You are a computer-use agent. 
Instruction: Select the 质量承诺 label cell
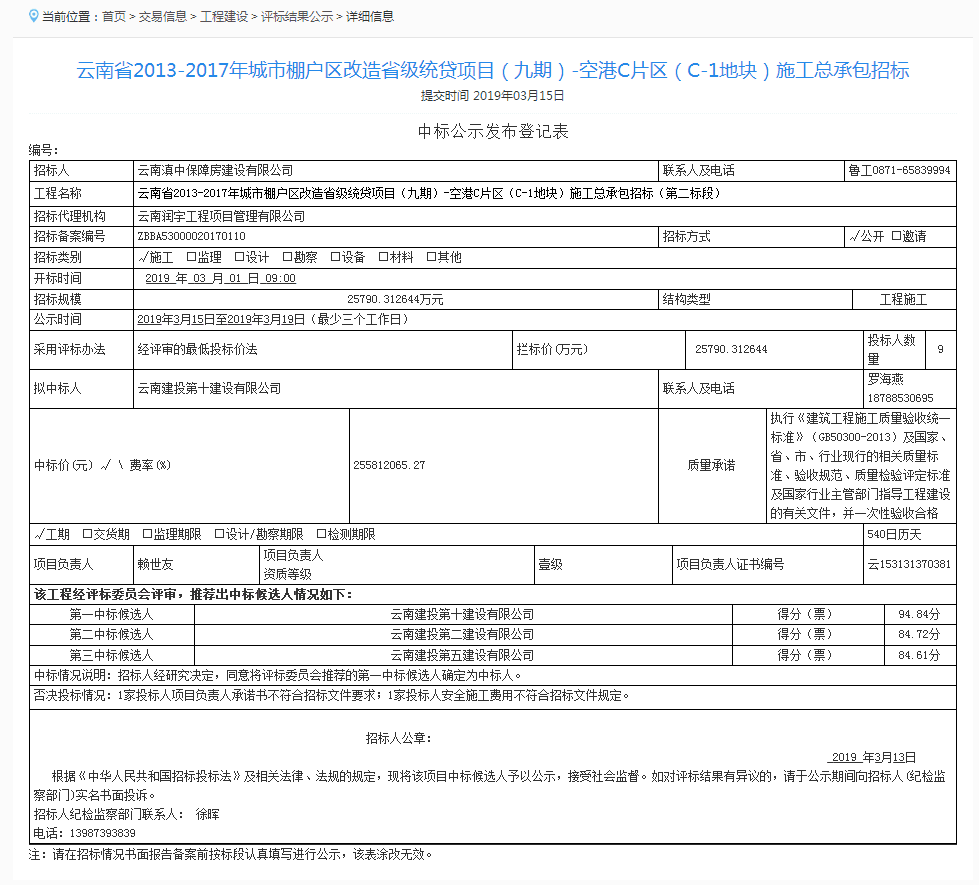[711, 465]
